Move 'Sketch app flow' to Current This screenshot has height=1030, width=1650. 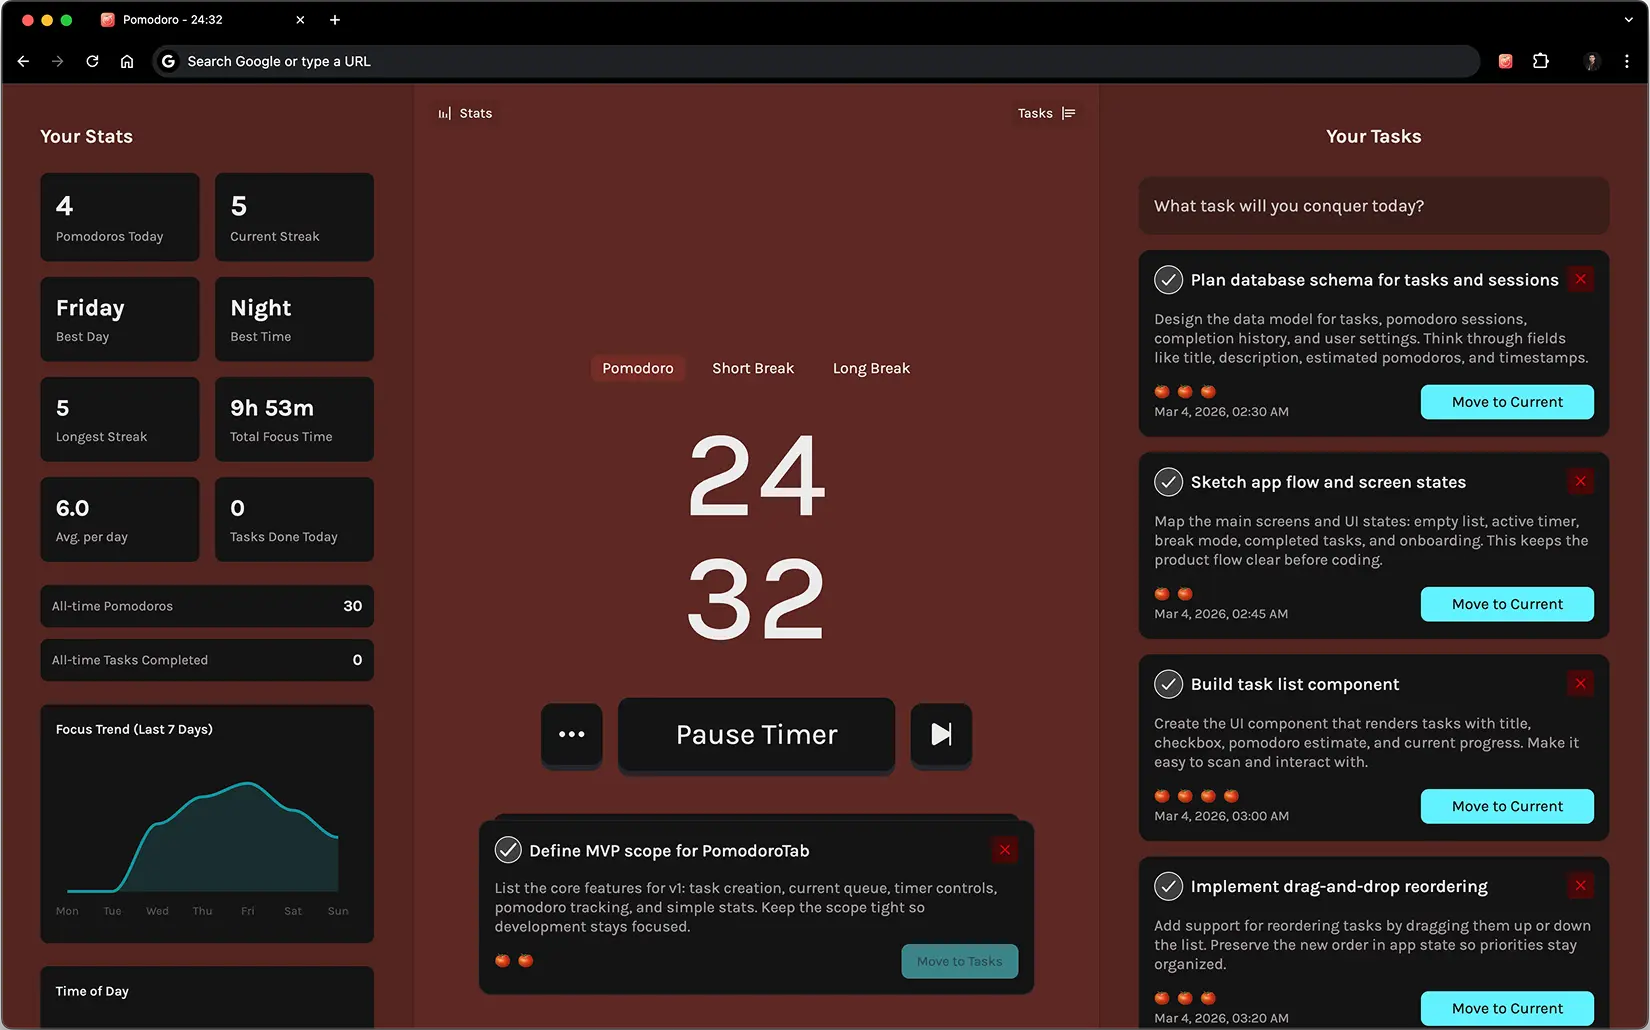click(1507, 604)
